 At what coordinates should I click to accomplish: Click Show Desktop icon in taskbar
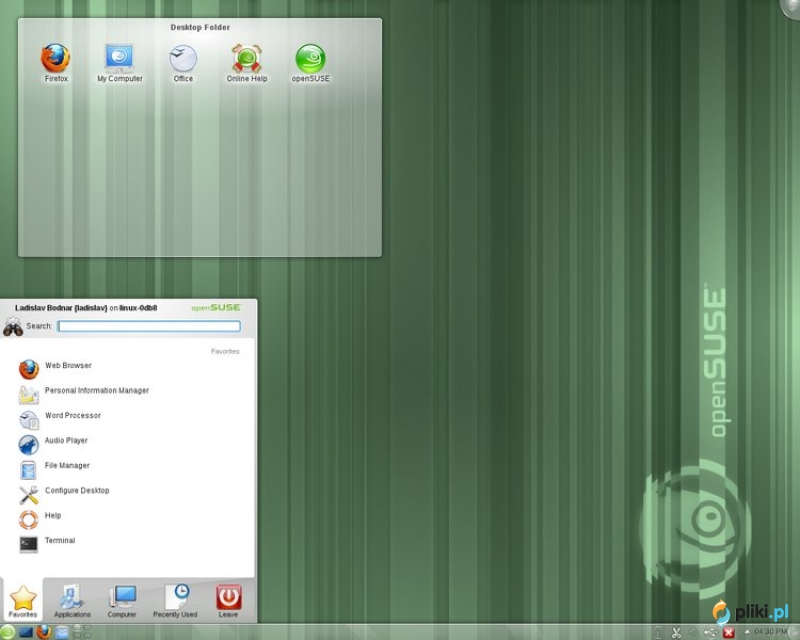26,632
